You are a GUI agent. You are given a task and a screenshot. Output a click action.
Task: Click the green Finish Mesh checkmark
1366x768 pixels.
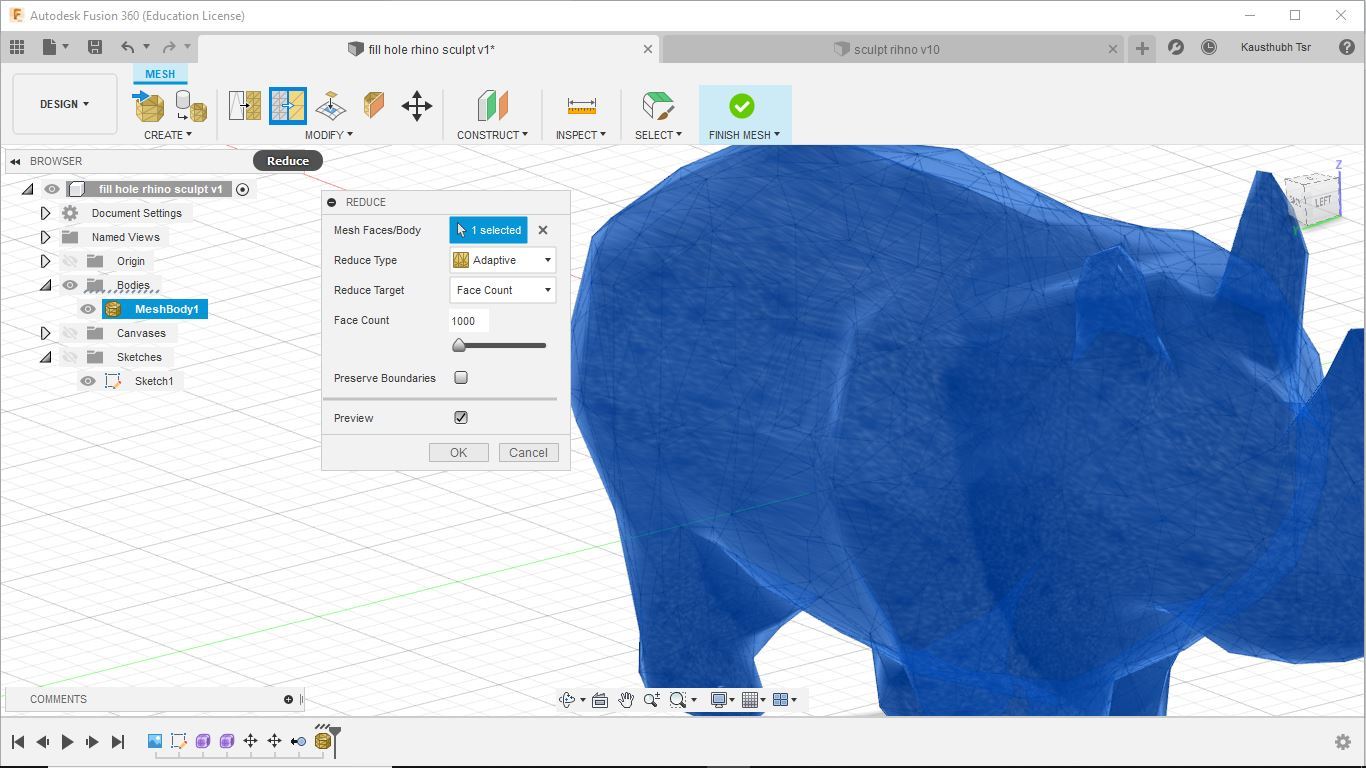742,106
